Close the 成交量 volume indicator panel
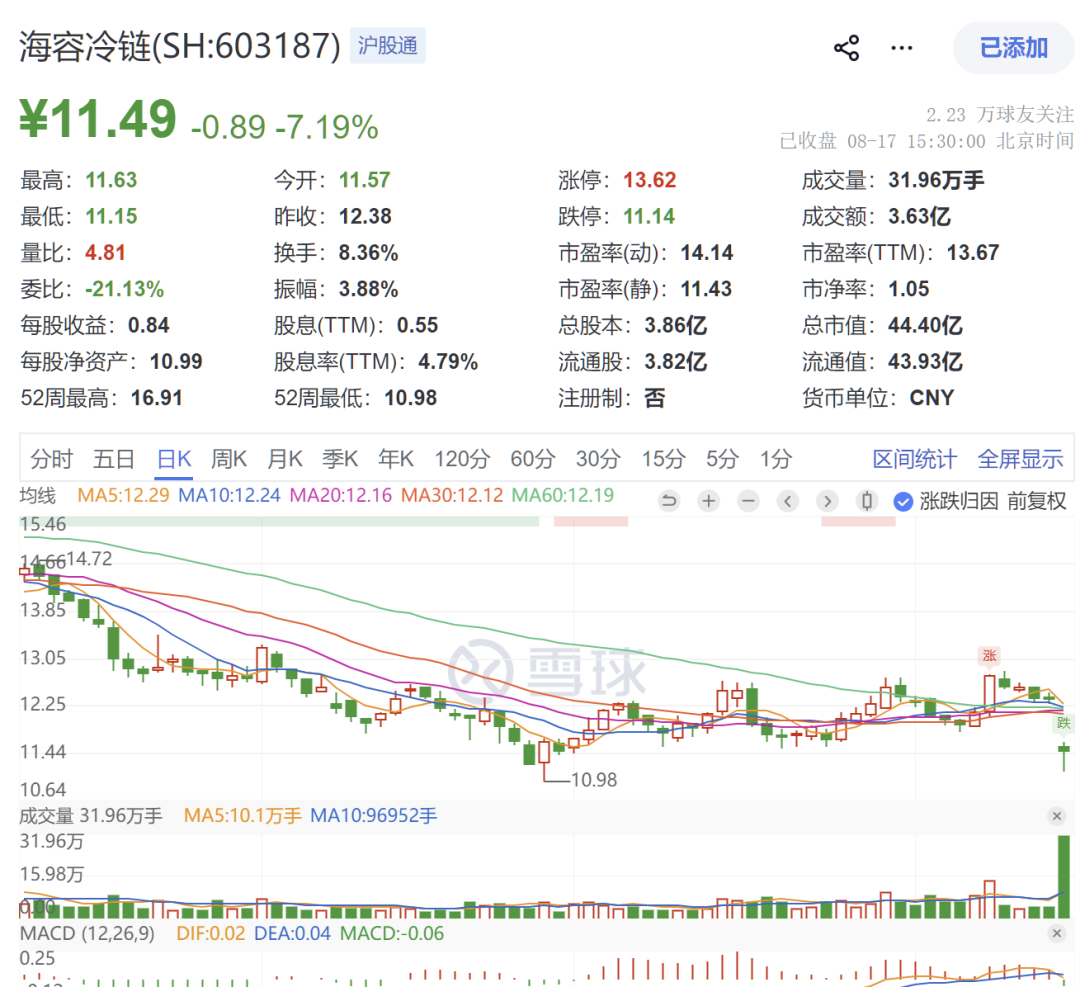1080x987 pixels. [x=1057, y=816]
